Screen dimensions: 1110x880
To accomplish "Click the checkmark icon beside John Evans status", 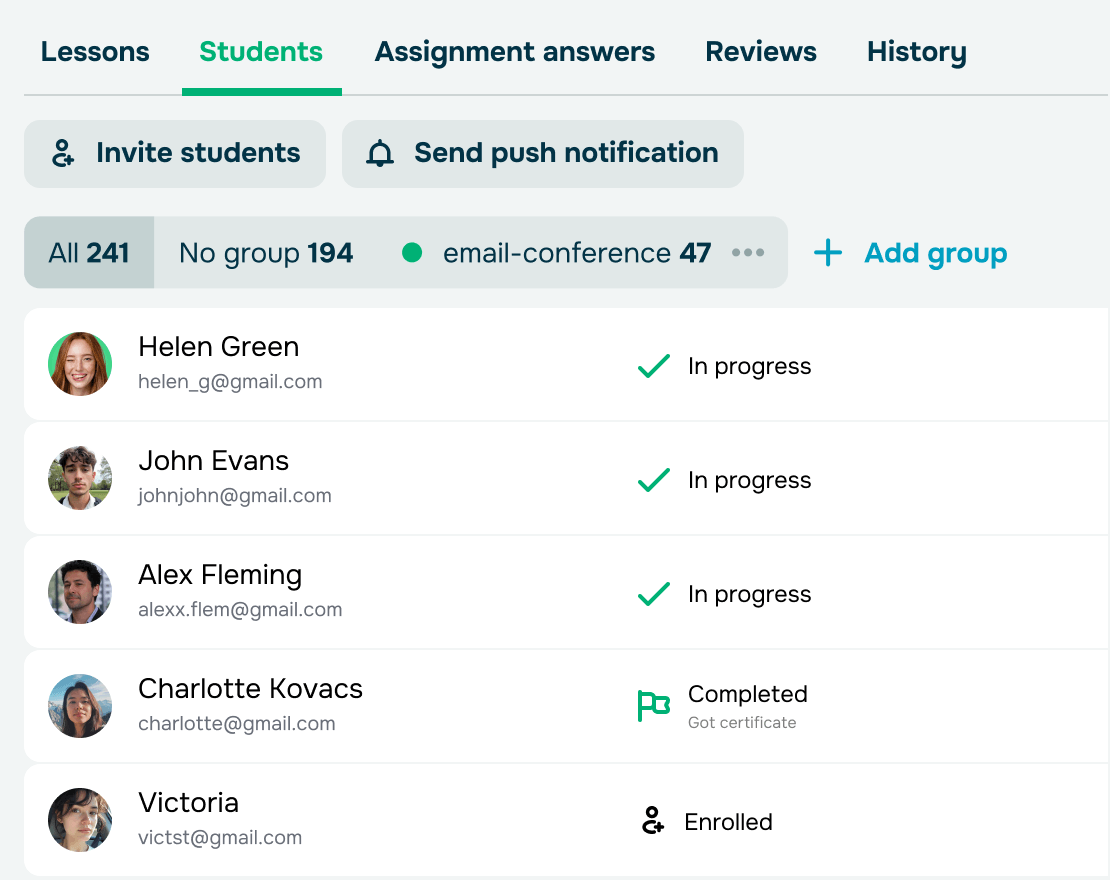I will pyautogui.click(x=653, y=480).
